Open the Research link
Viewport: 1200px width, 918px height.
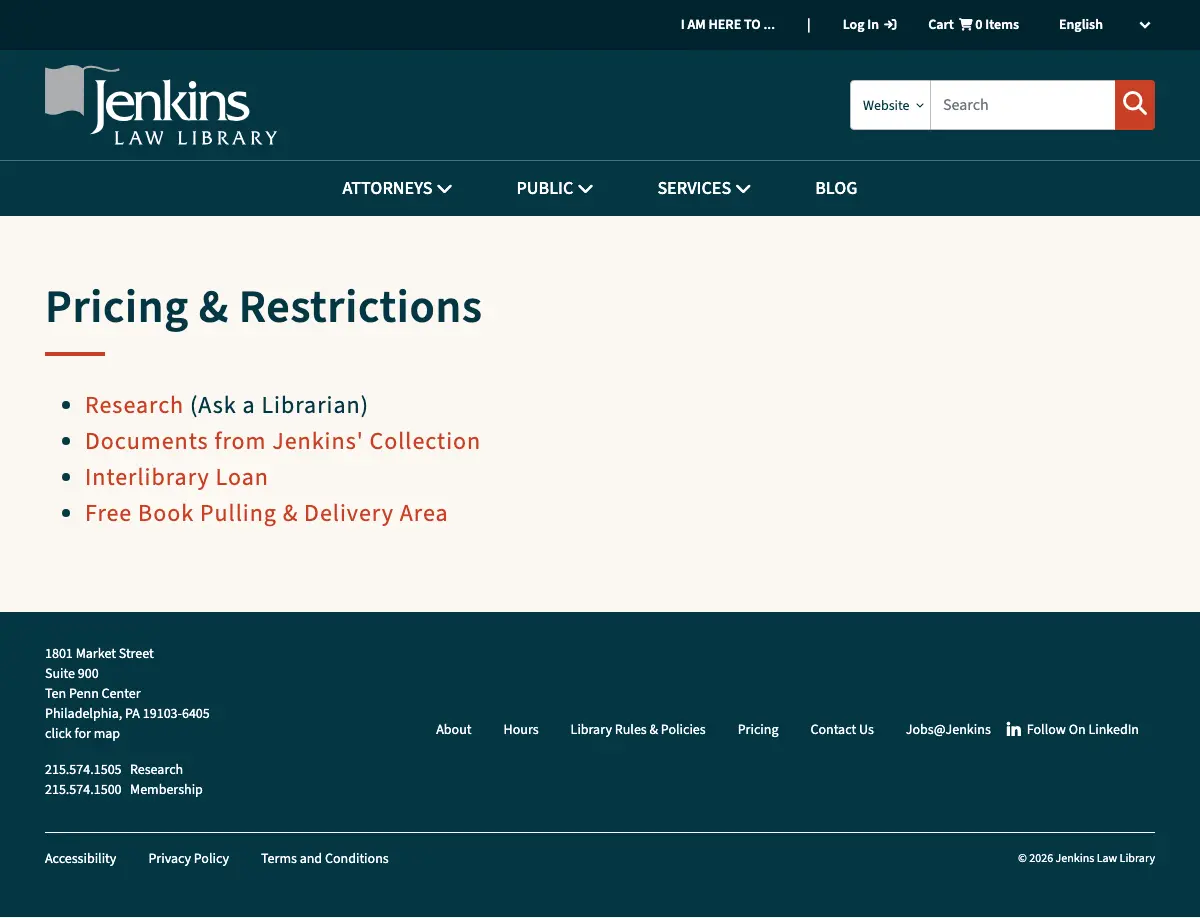tap(134, 405)
